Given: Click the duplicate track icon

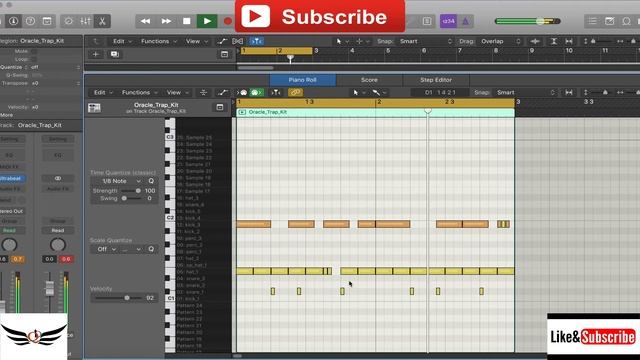Looking at the screenshot, I should 114,54.
